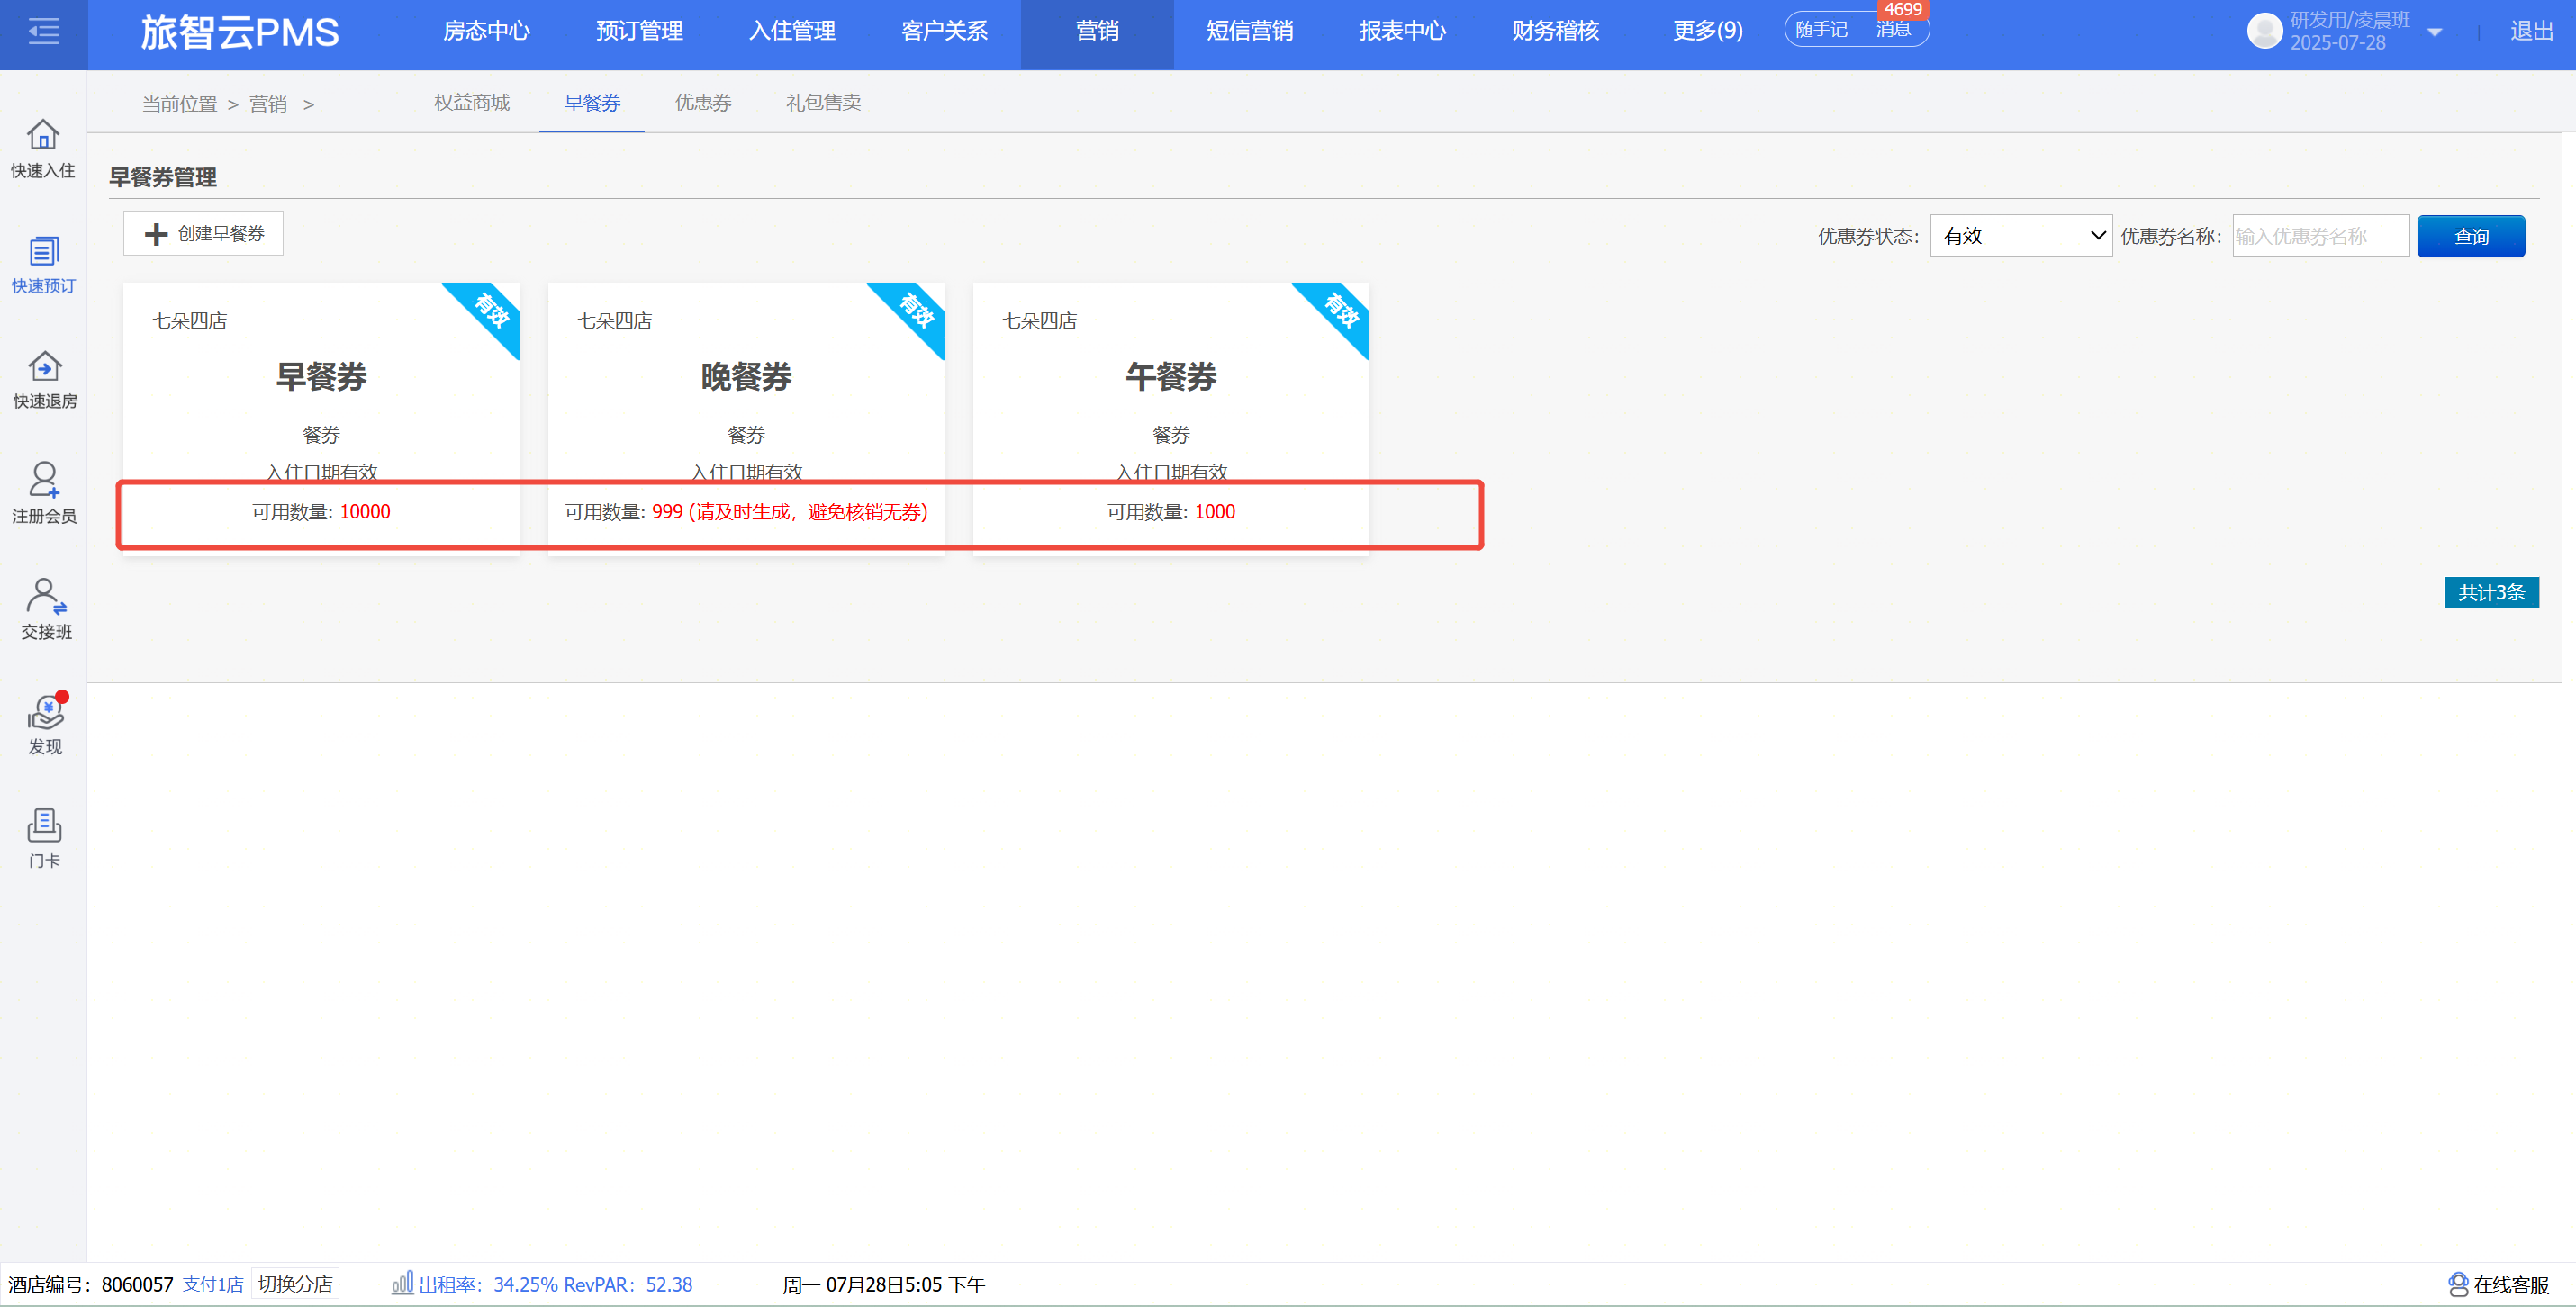Click 入住日期有效 text on 午餐券 card
The width and height of the screenshot is (2576, 1307).
pos(1171,471)
